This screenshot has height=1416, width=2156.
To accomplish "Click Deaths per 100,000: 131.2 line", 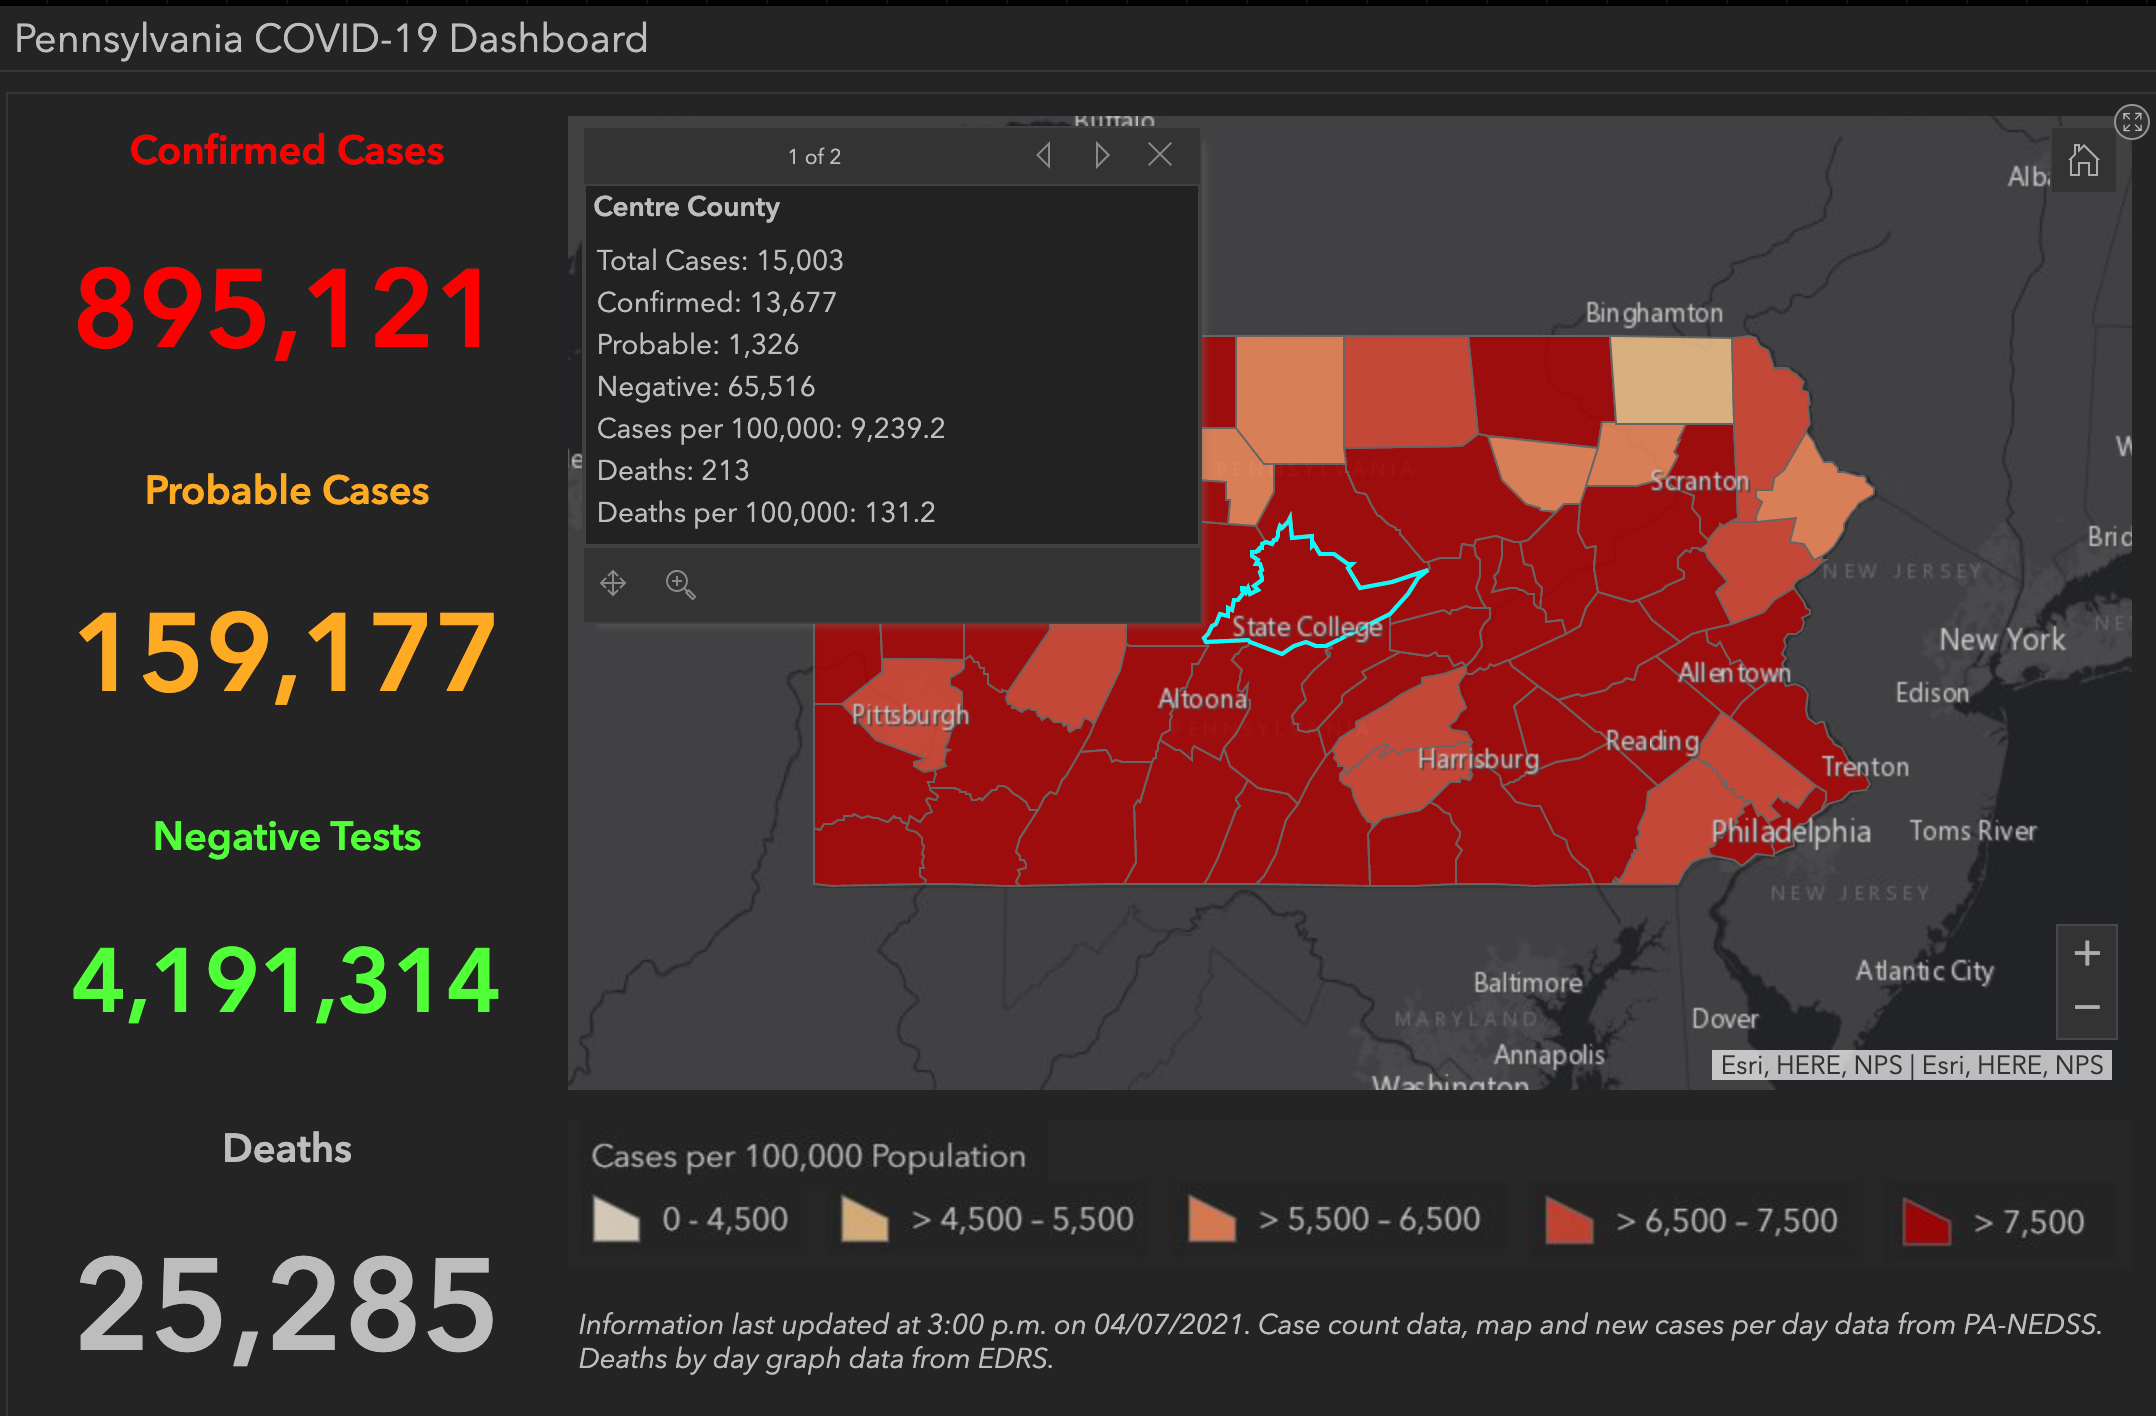I will coord(766,512).
